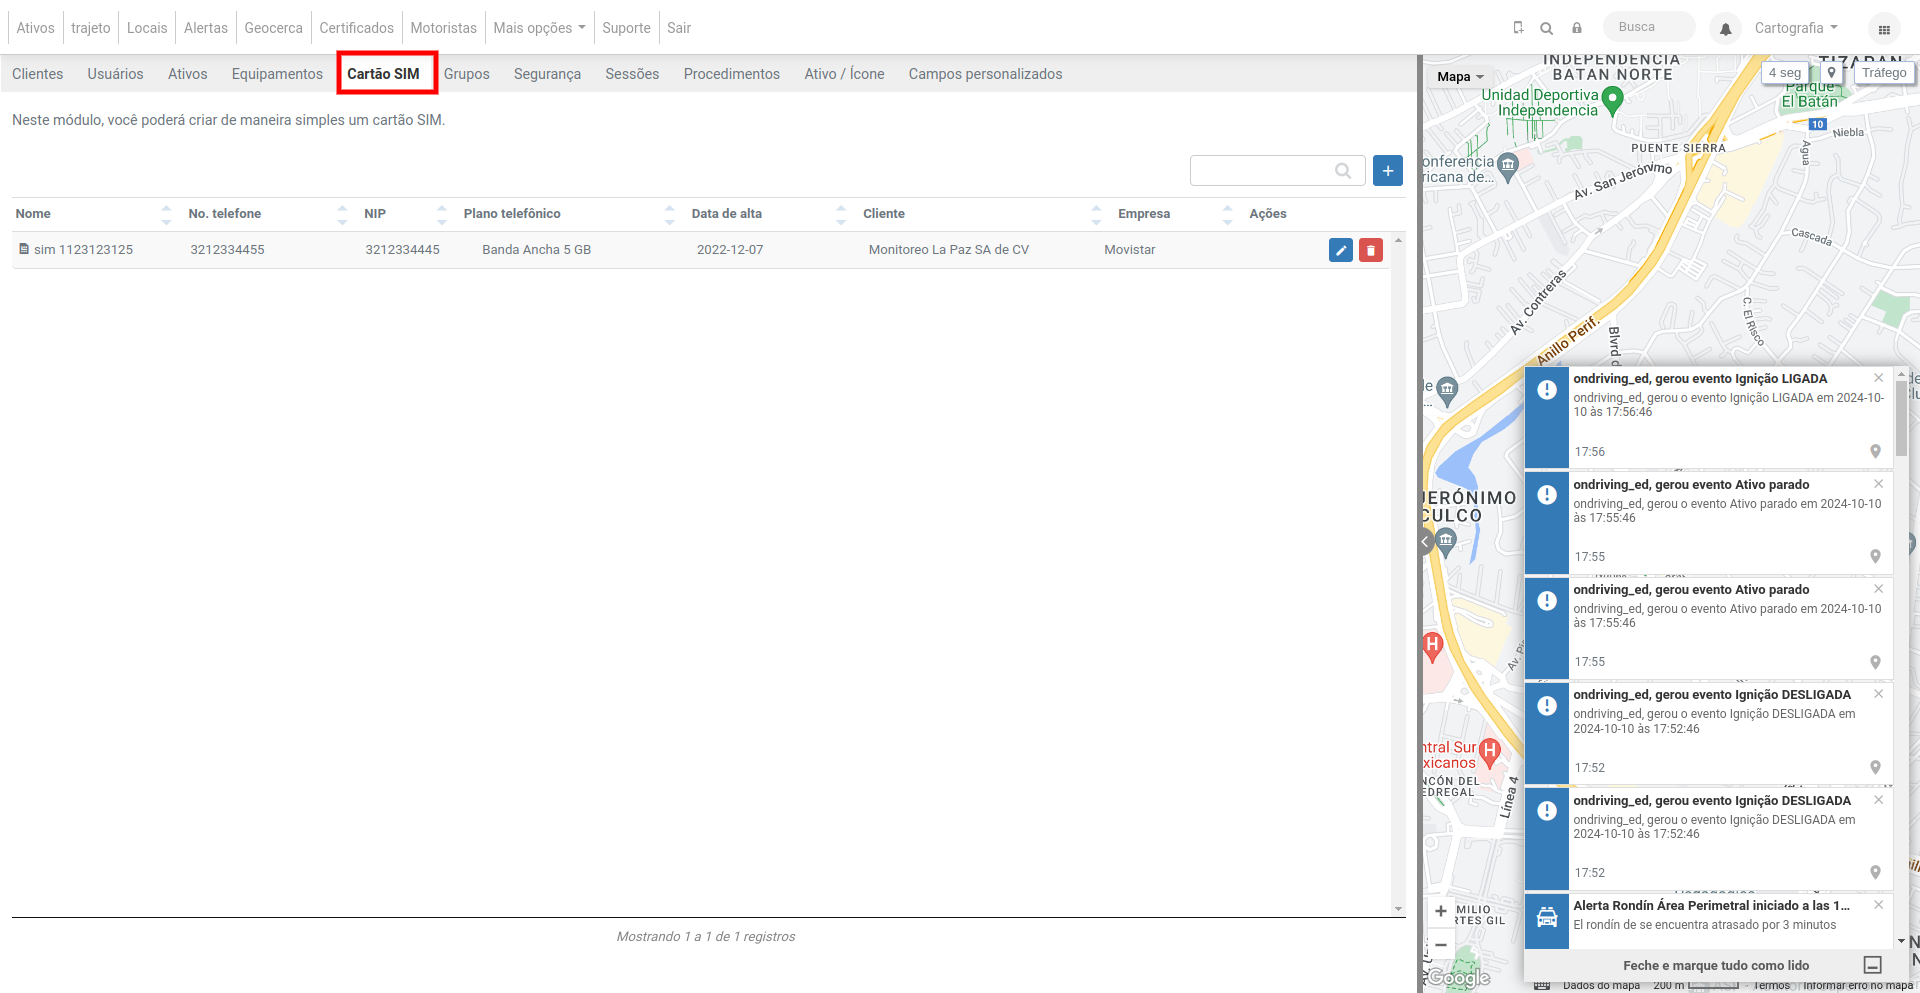Click Unidad Deportiva Independencia map pin
The image size is (1920, 993).
(x=1612, y=99)
